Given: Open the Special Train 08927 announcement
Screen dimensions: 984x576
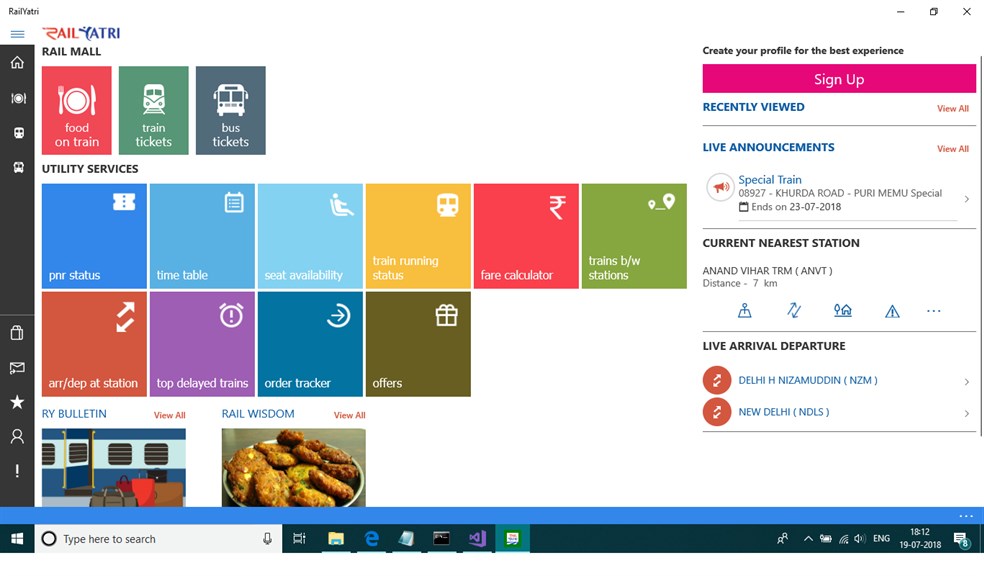Looking at the screenshot, I should [x=839, y=193].
